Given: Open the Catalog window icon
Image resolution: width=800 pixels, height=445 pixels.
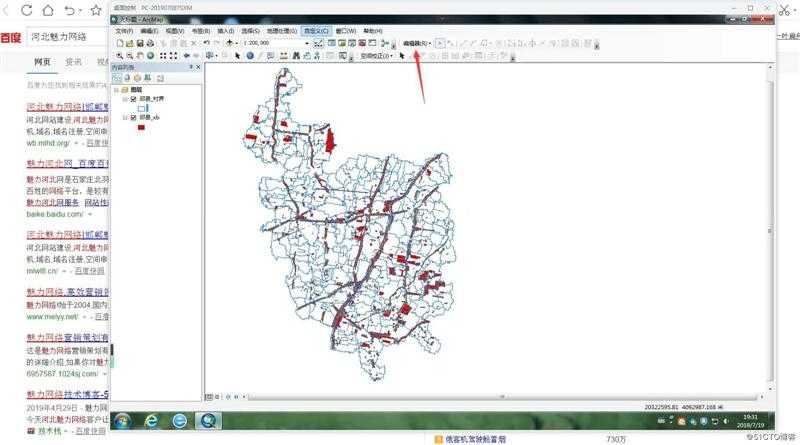Looking at the screenshot, I should point(342,43).
